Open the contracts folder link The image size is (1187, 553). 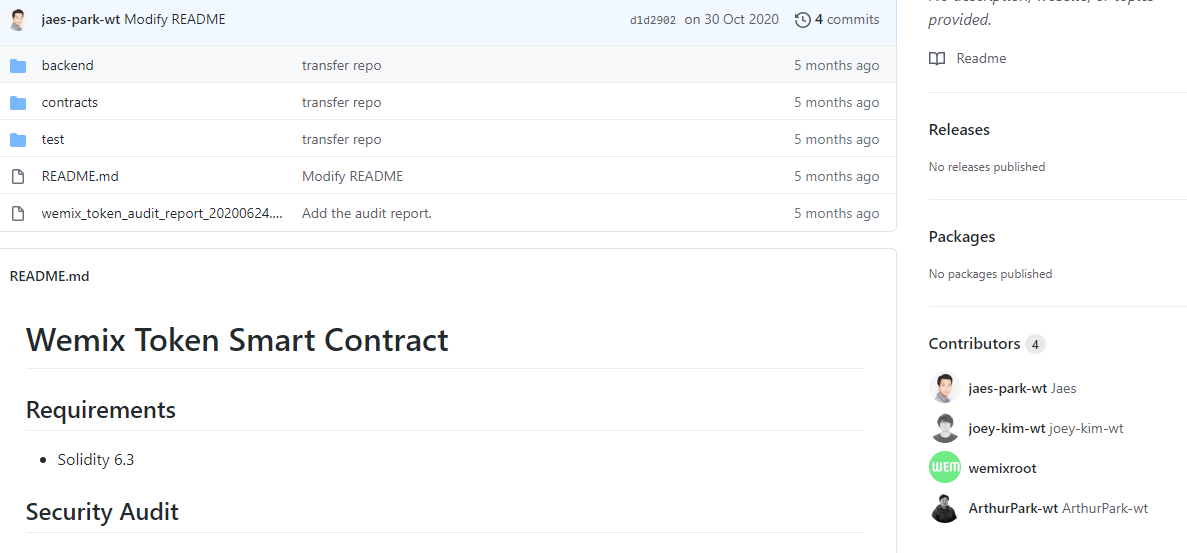tap(70, 103)
